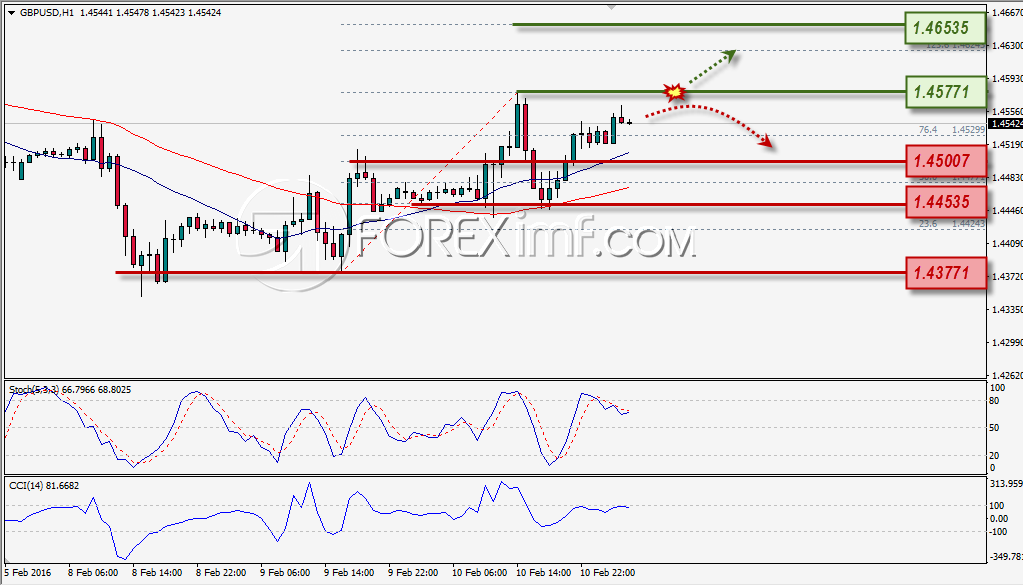The height and width of the screenshot is (586, 1023).
Task: Click the CCI scale value -100
Action: click(999, 532)
